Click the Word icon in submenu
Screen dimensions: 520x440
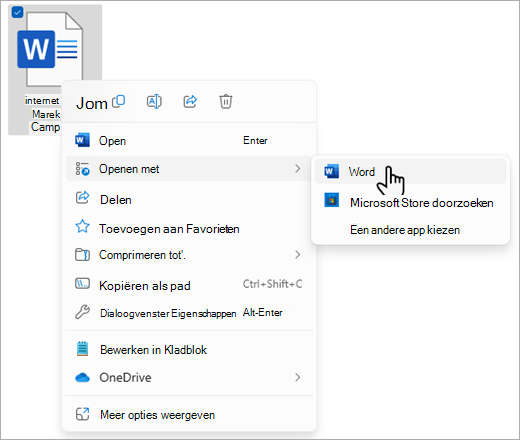331,171
